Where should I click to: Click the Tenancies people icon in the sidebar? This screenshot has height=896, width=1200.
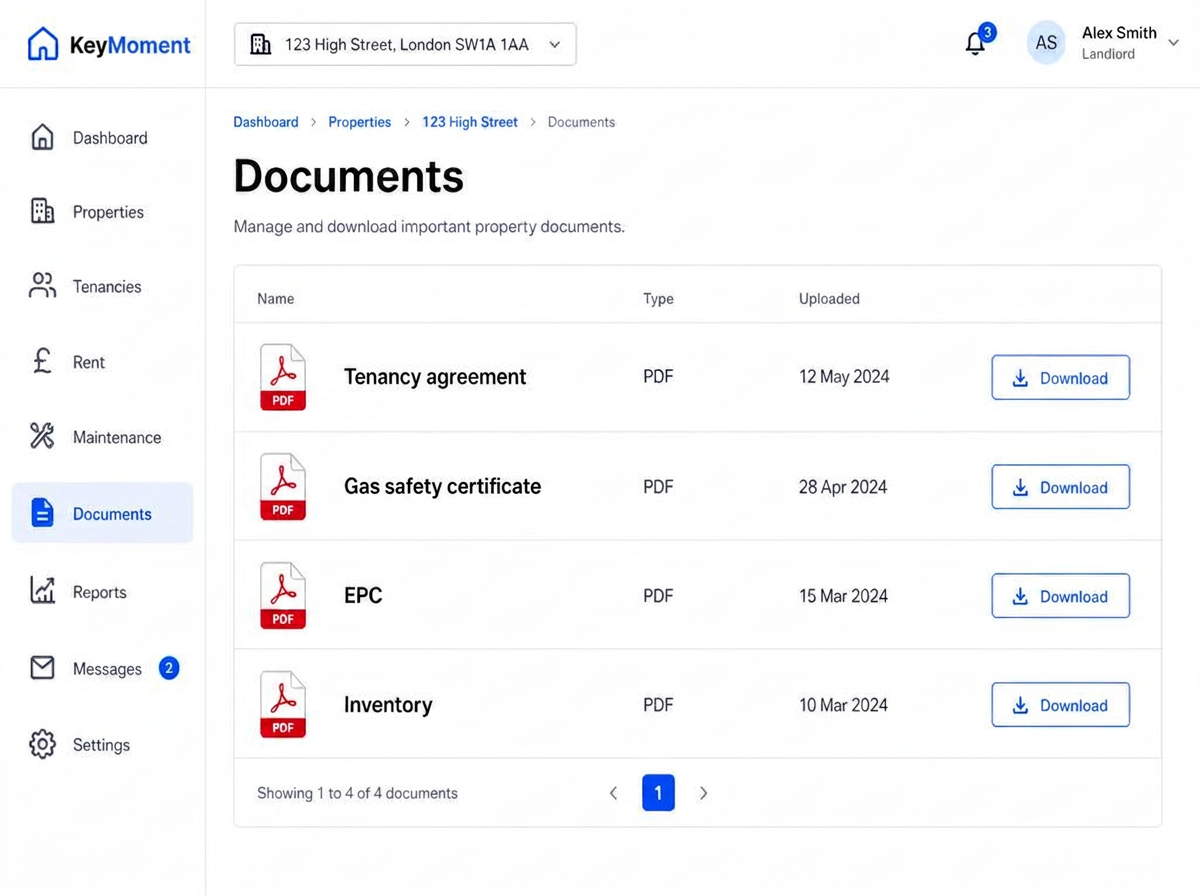(42, 286)
